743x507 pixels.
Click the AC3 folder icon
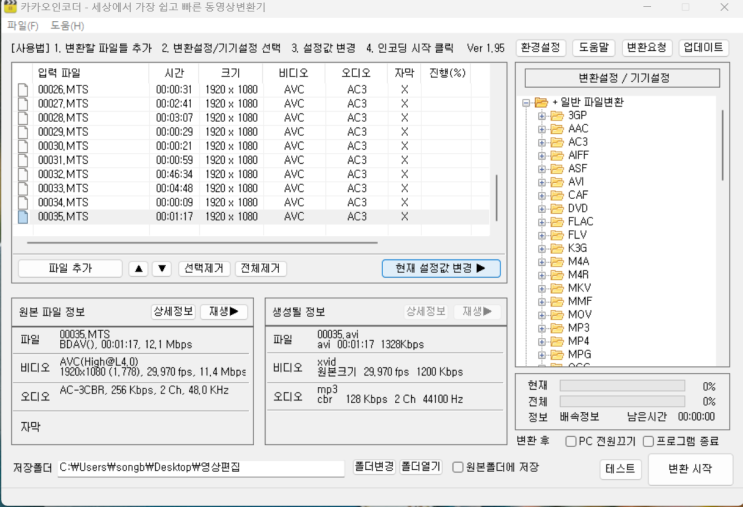[x=557, y=142]
